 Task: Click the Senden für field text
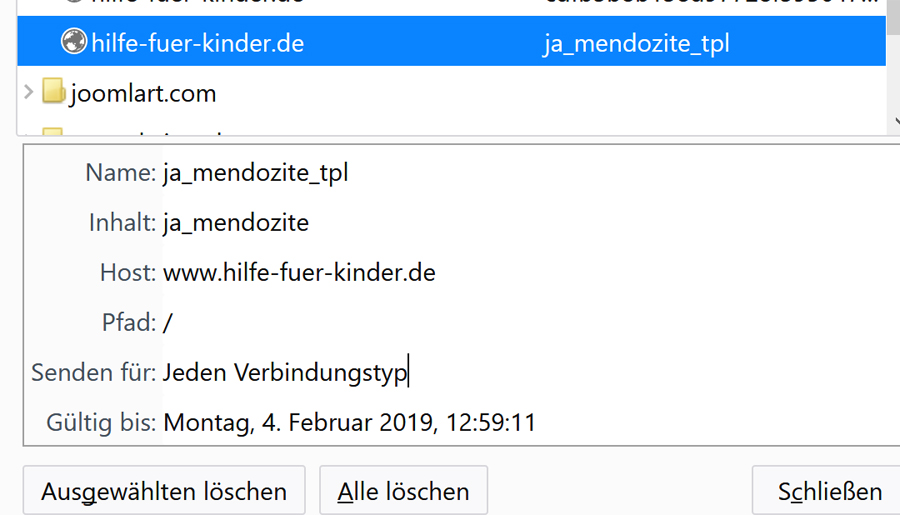[285, 373]
